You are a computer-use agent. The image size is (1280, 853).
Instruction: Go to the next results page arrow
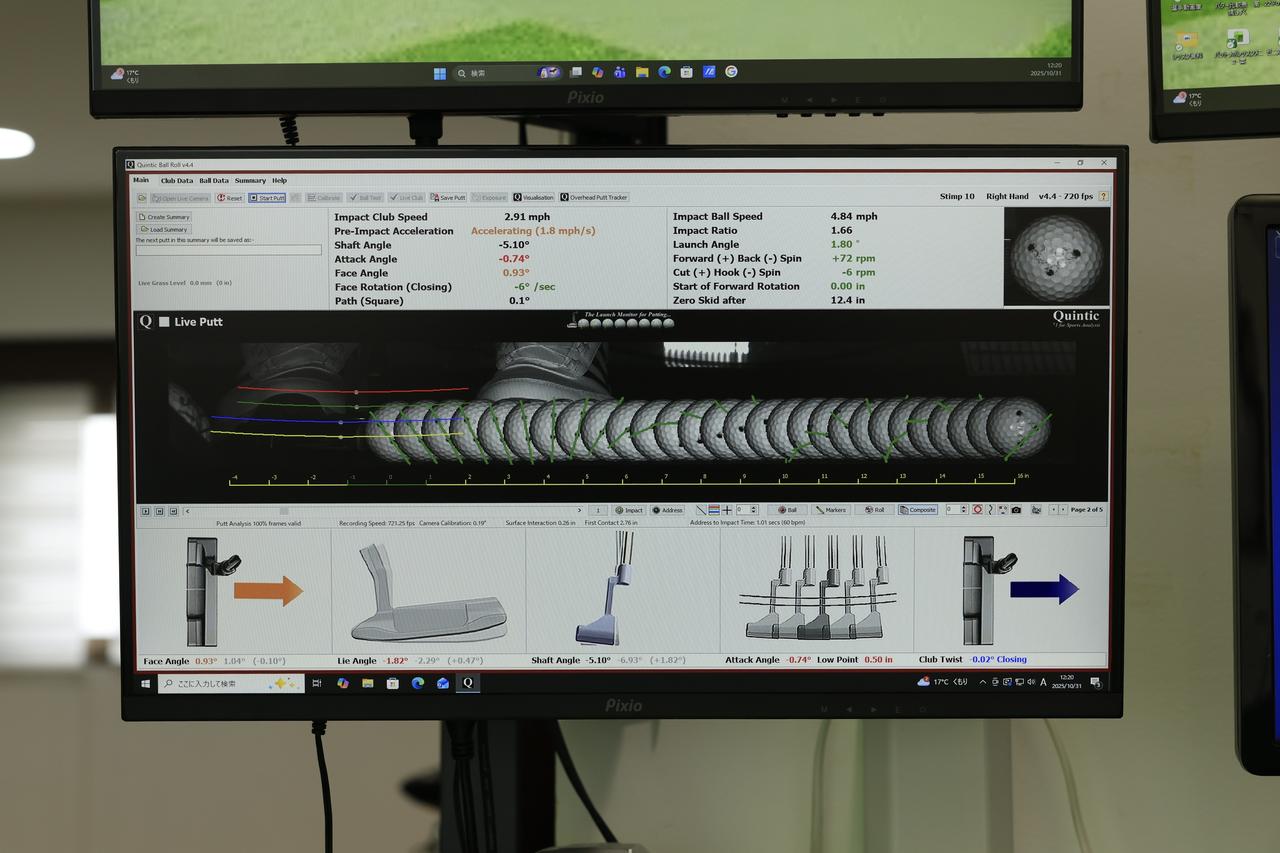pos(1062,510)
